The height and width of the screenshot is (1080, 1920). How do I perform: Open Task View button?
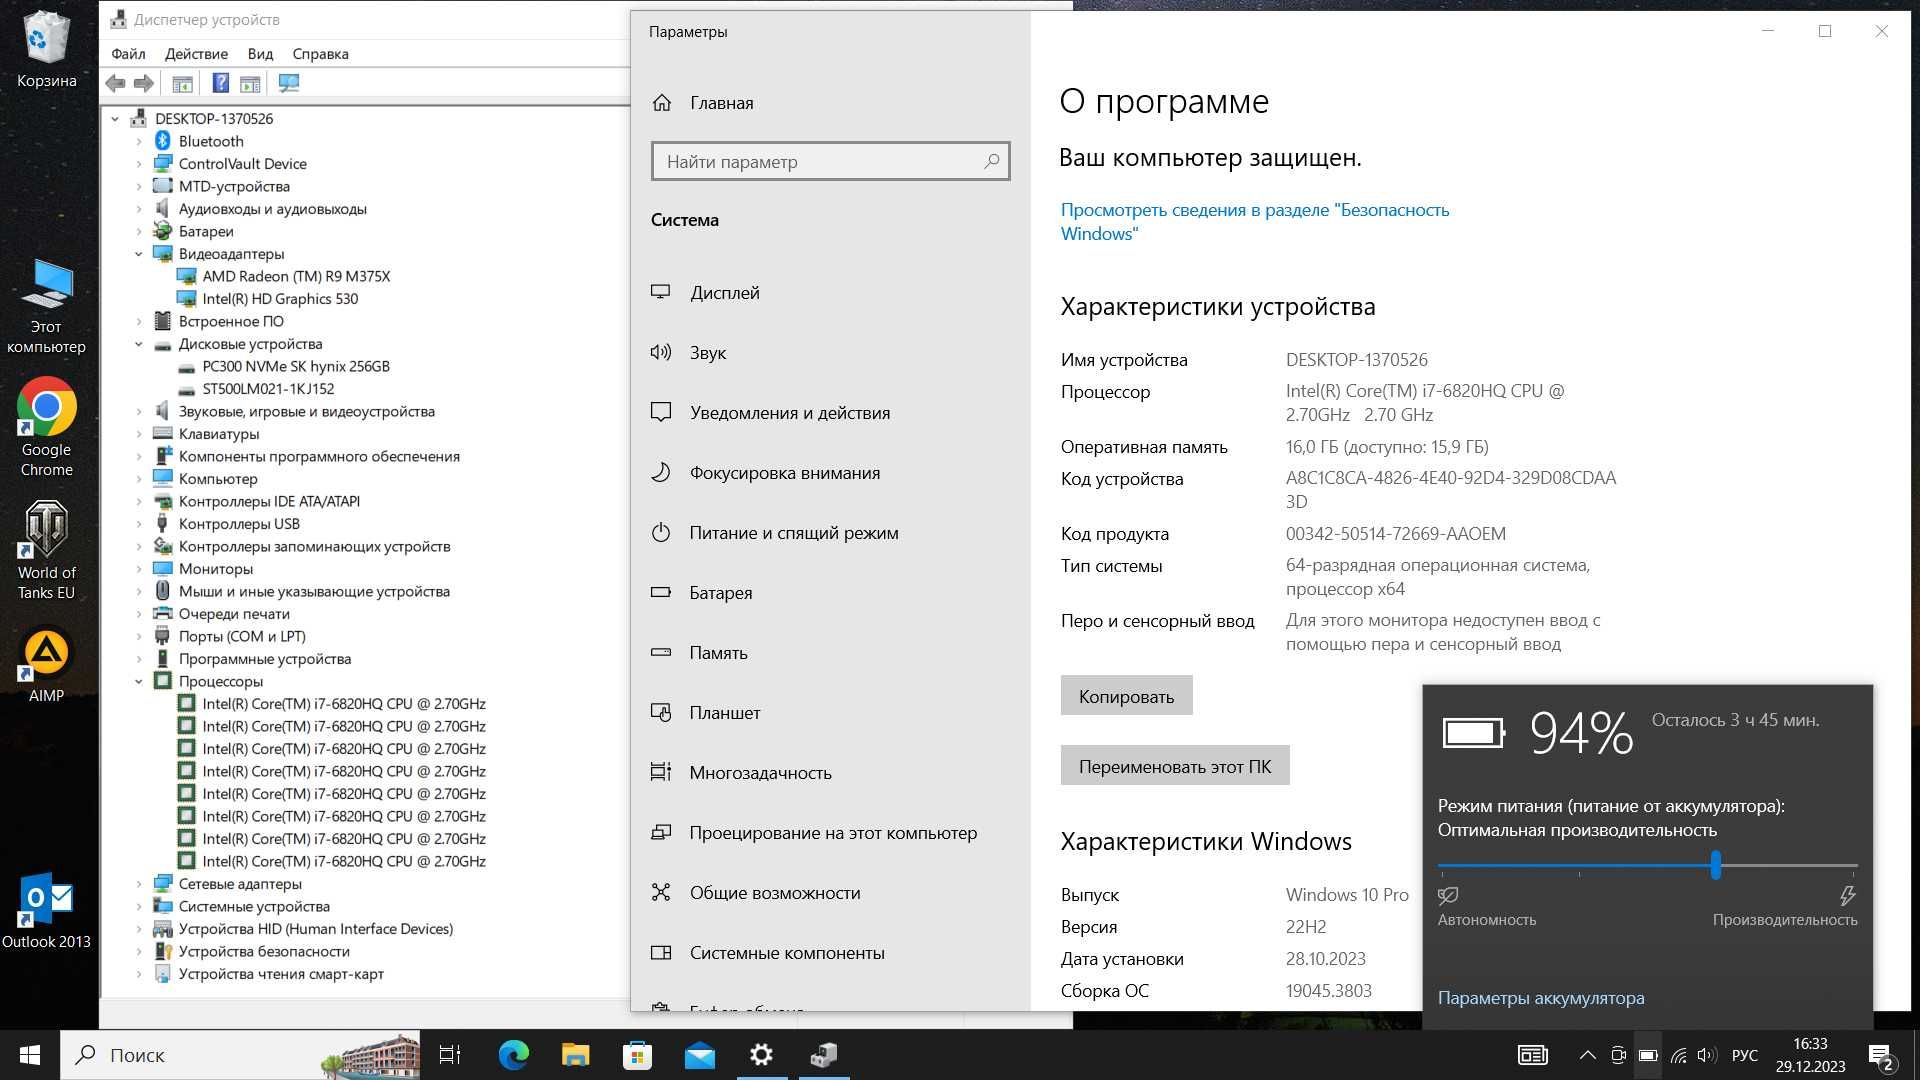tap(450, 1054)
